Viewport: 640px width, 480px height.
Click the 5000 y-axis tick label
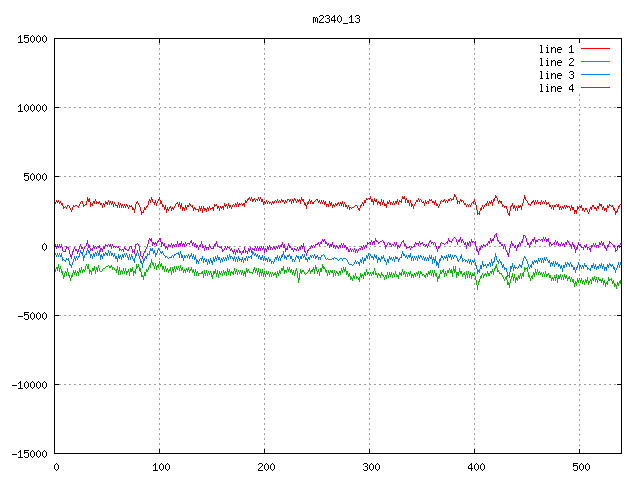click(34, 177)
